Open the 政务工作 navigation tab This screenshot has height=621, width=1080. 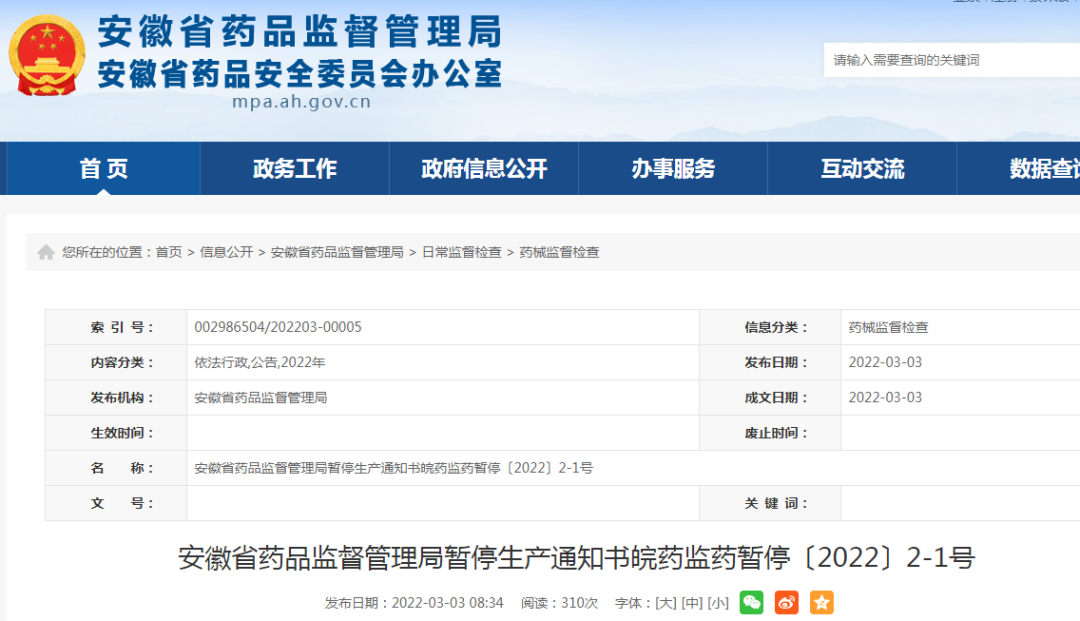pos(294,169)
